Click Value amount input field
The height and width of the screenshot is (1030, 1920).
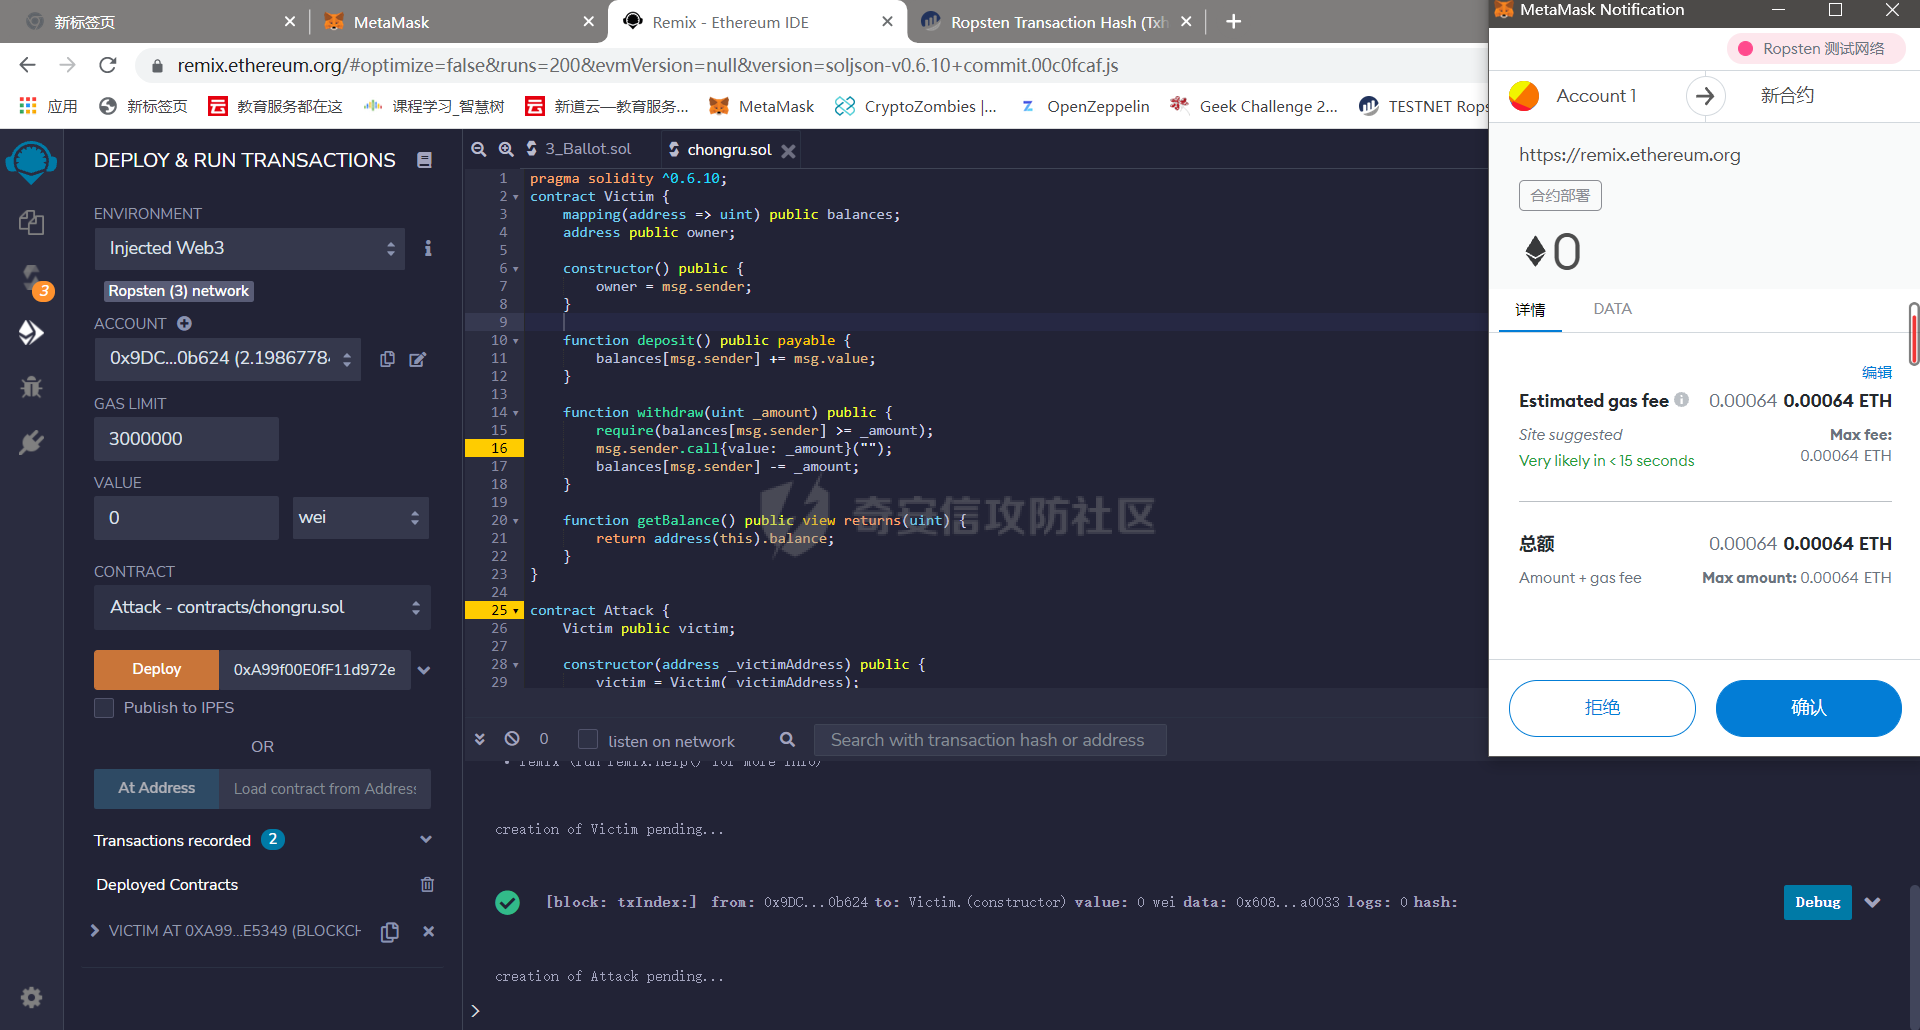[186, 518]
